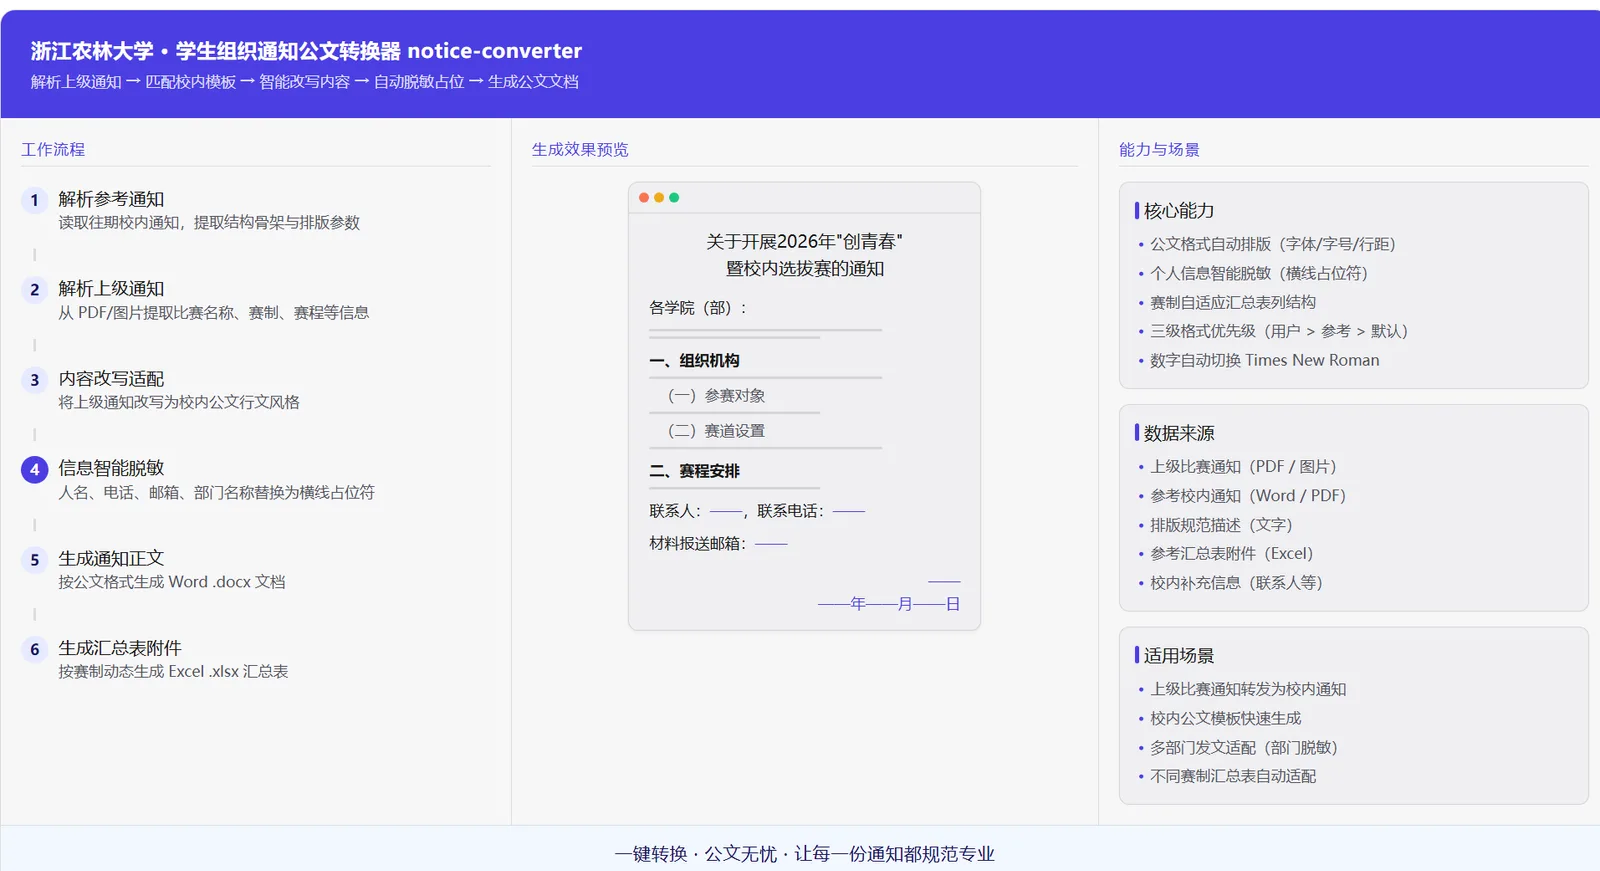Screen dimensions: 1600x871
Task: Click 参考汇总表附件 (Excel) item
Action: [1231, 554]
